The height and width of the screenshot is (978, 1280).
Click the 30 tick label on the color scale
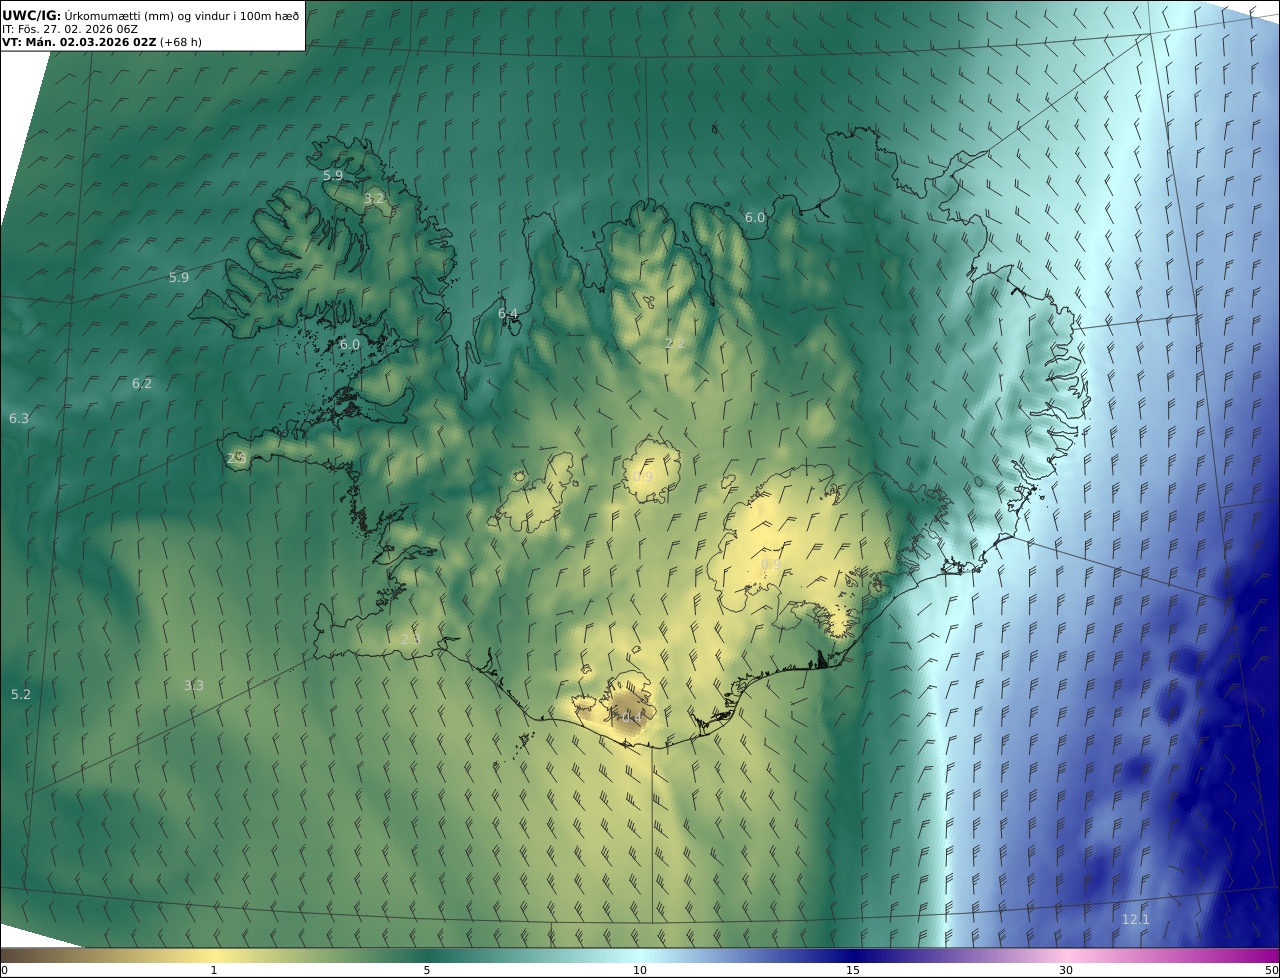click(1066, 970)
